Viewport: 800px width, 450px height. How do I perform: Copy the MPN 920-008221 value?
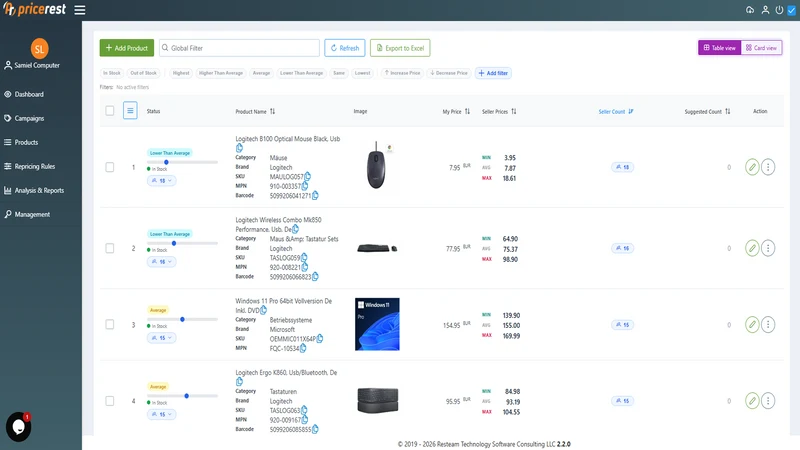pos(305,267)
